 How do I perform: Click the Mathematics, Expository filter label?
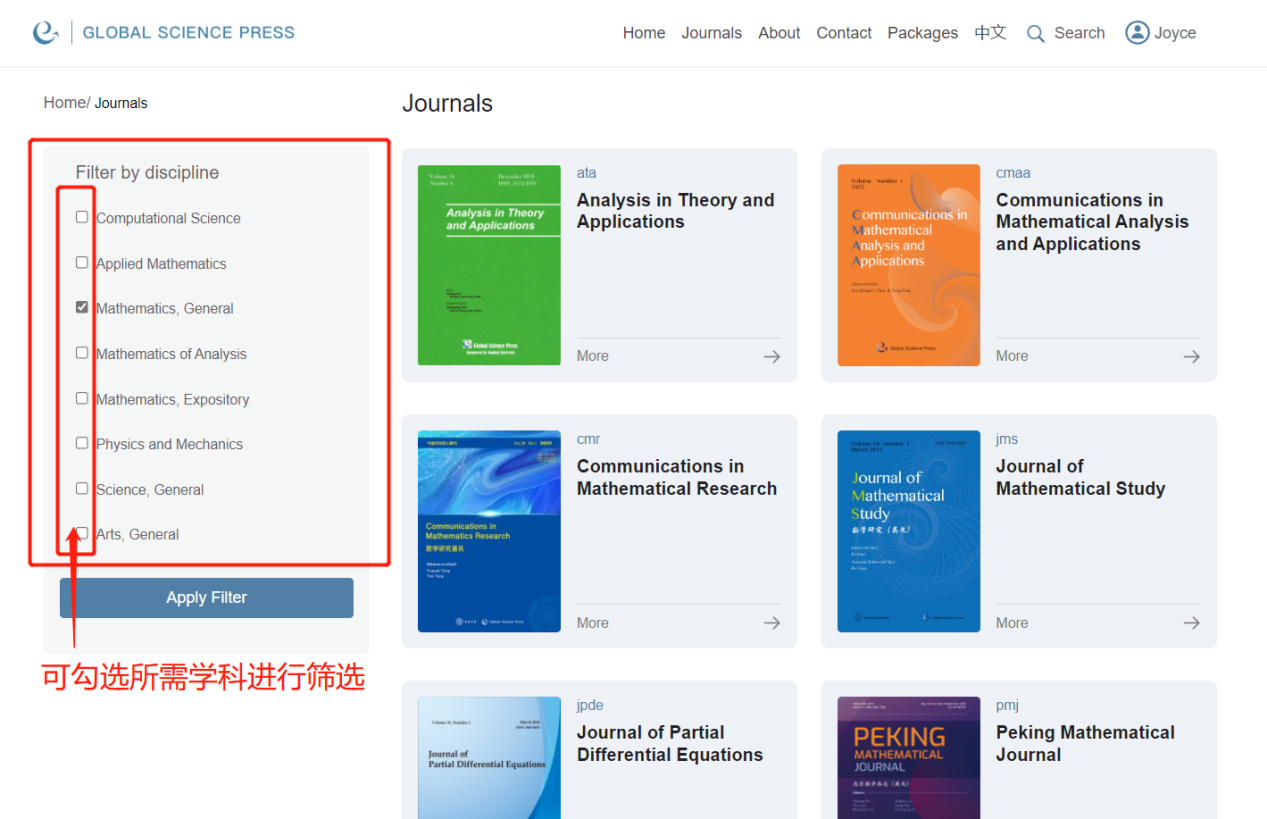coord(173,399)
